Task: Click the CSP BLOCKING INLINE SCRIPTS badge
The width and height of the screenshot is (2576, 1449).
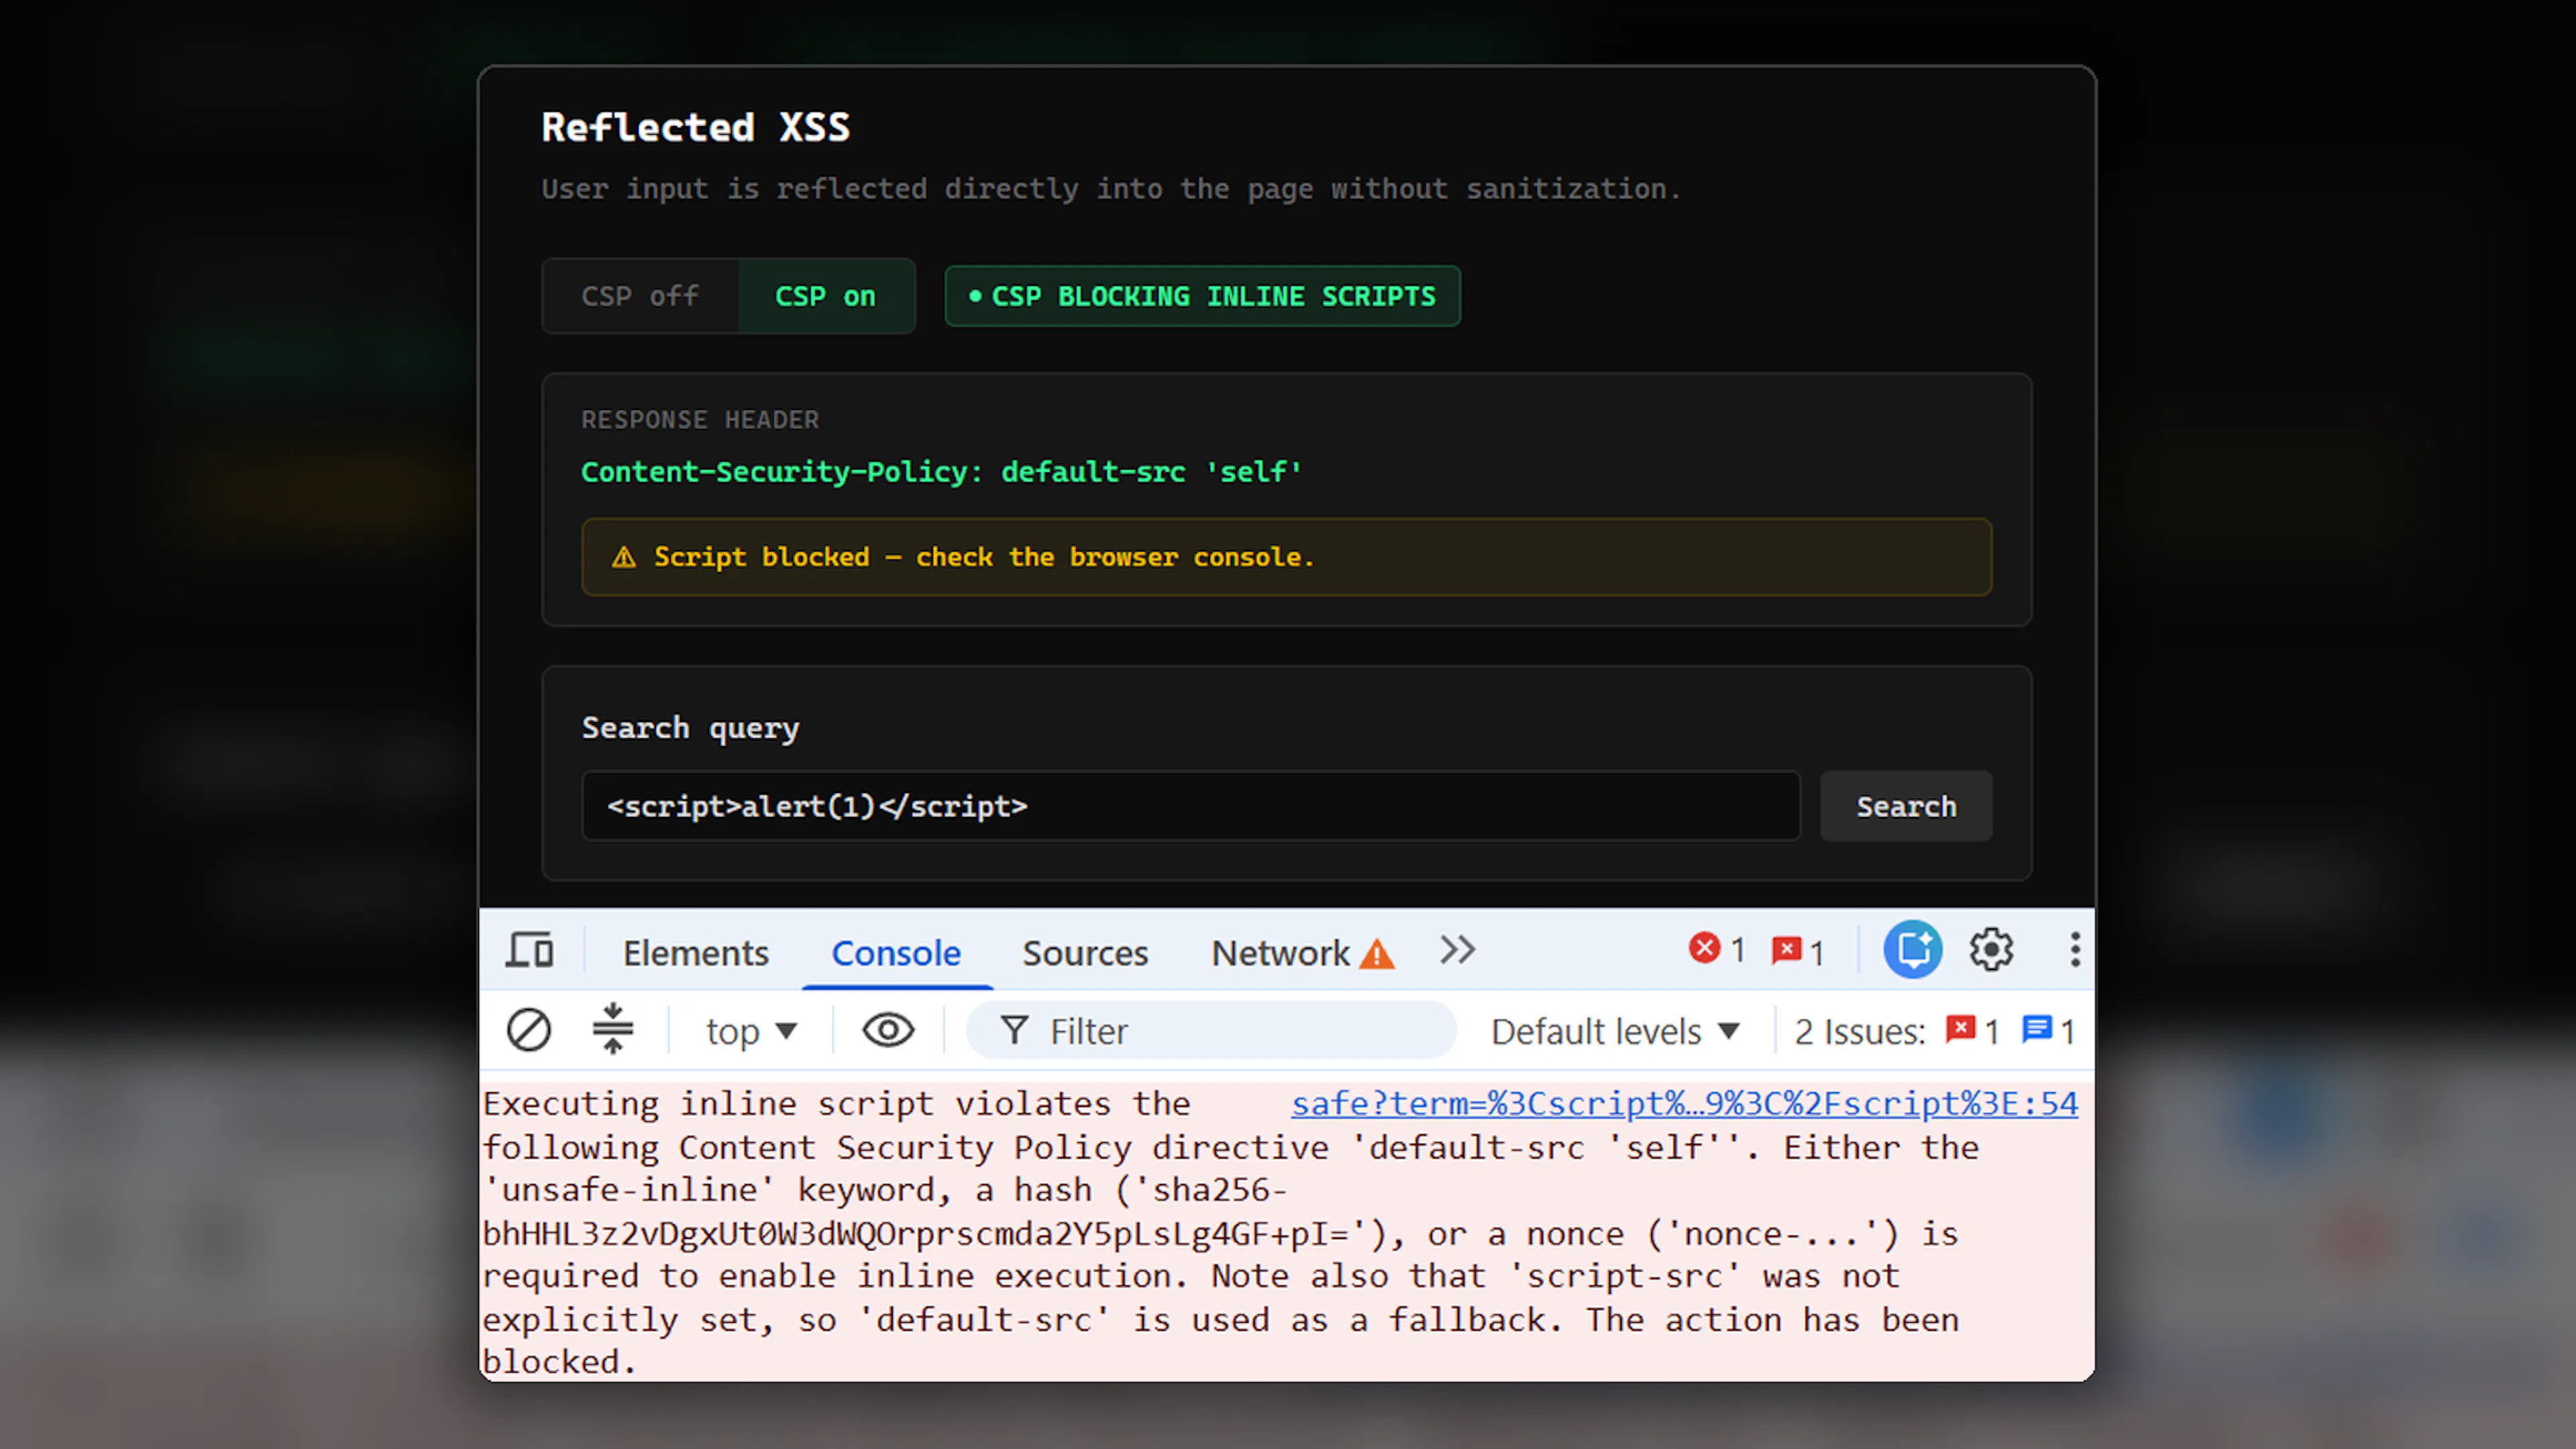Action: click(1202, 296)
